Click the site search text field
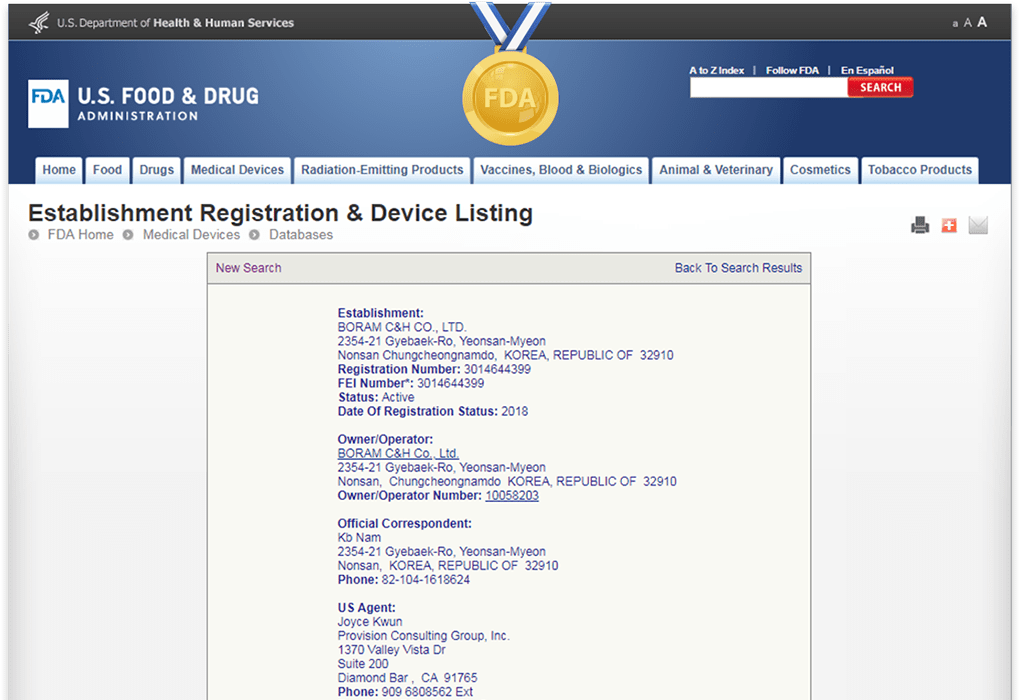 point(768,88)
